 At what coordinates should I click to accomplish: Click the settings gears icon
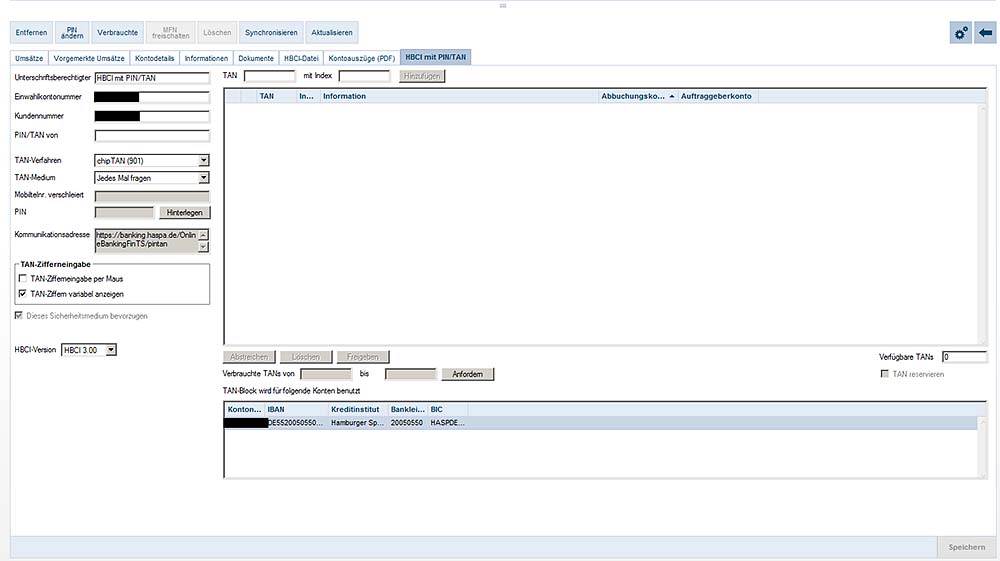click(x=960, y=33)
